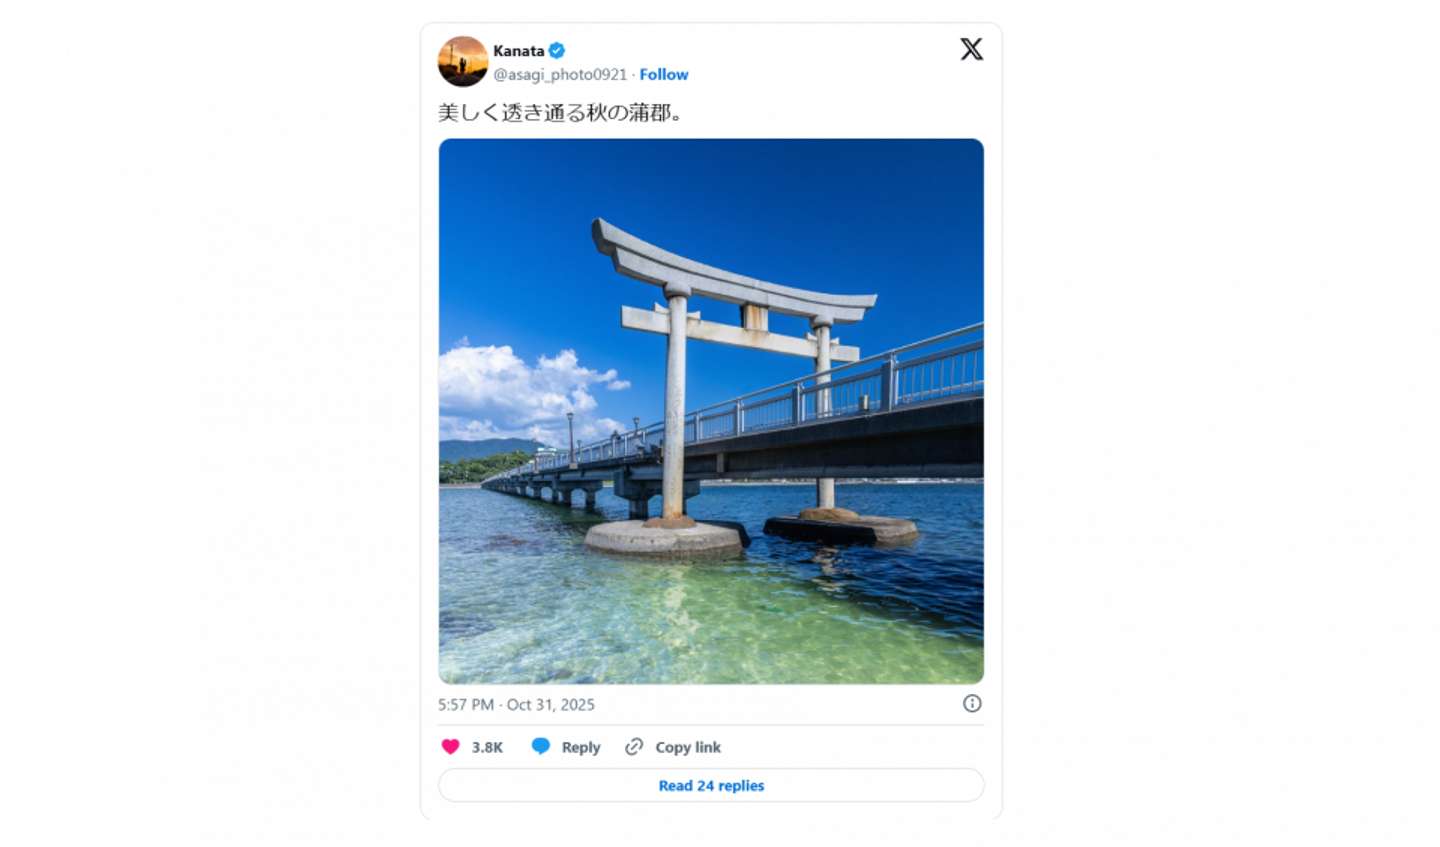This screenshot has width=1440, height=847.
Task: Click the blue verified badge beside Kanata
Action: pyautogui.click(x=557, y=50)
